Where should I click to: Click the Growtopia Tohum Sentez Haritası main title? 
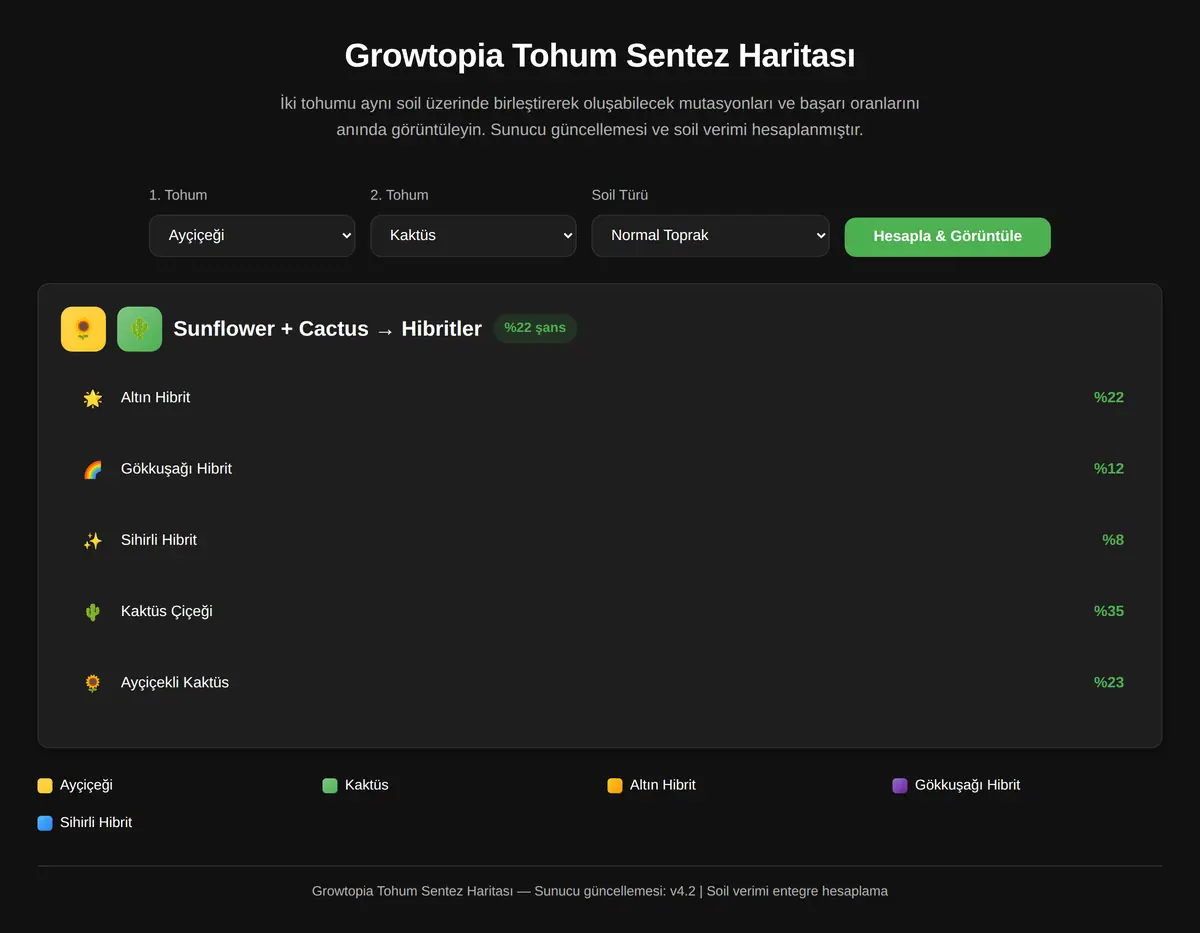click(600, 55)
